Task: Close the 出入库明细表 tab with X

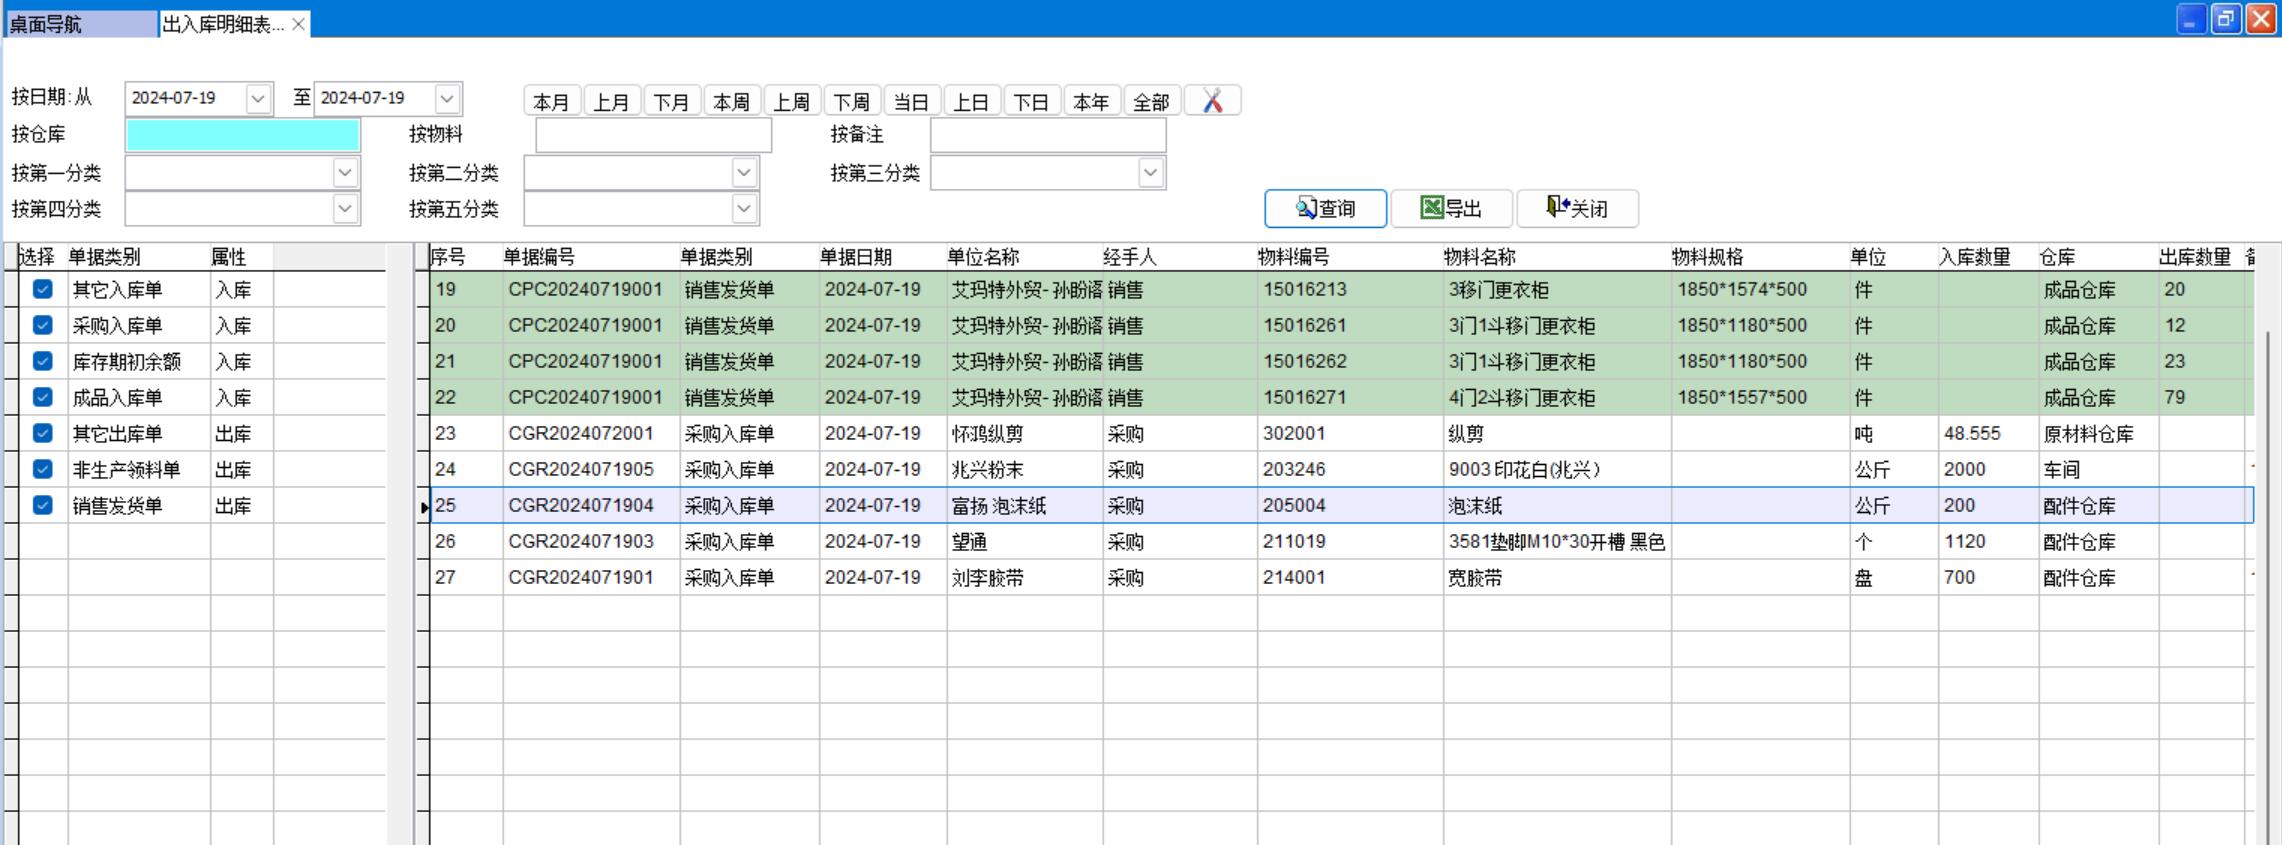Action: tap(298, 24)
